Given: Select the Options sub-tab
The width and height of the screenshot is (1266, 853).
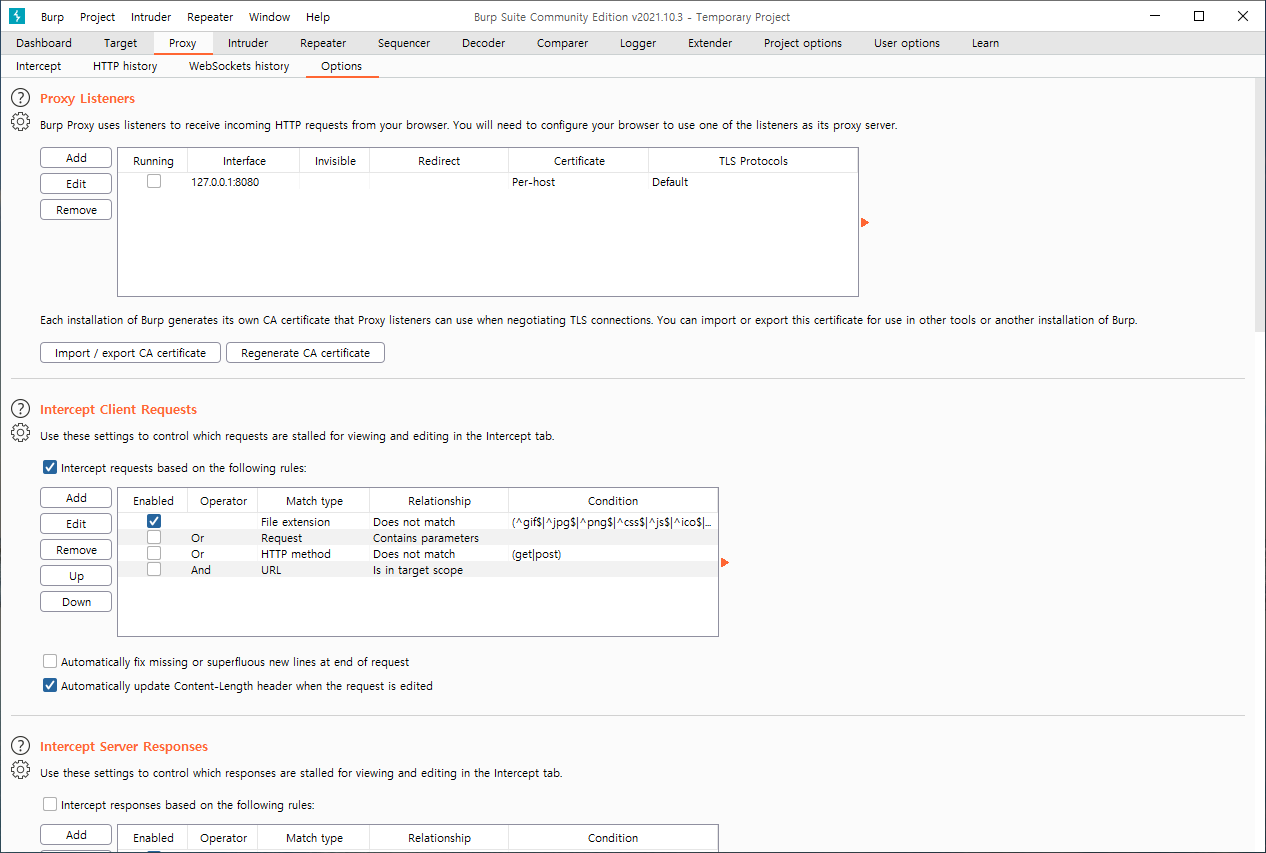Looking at the screenshot, I should tap(341, 66).
